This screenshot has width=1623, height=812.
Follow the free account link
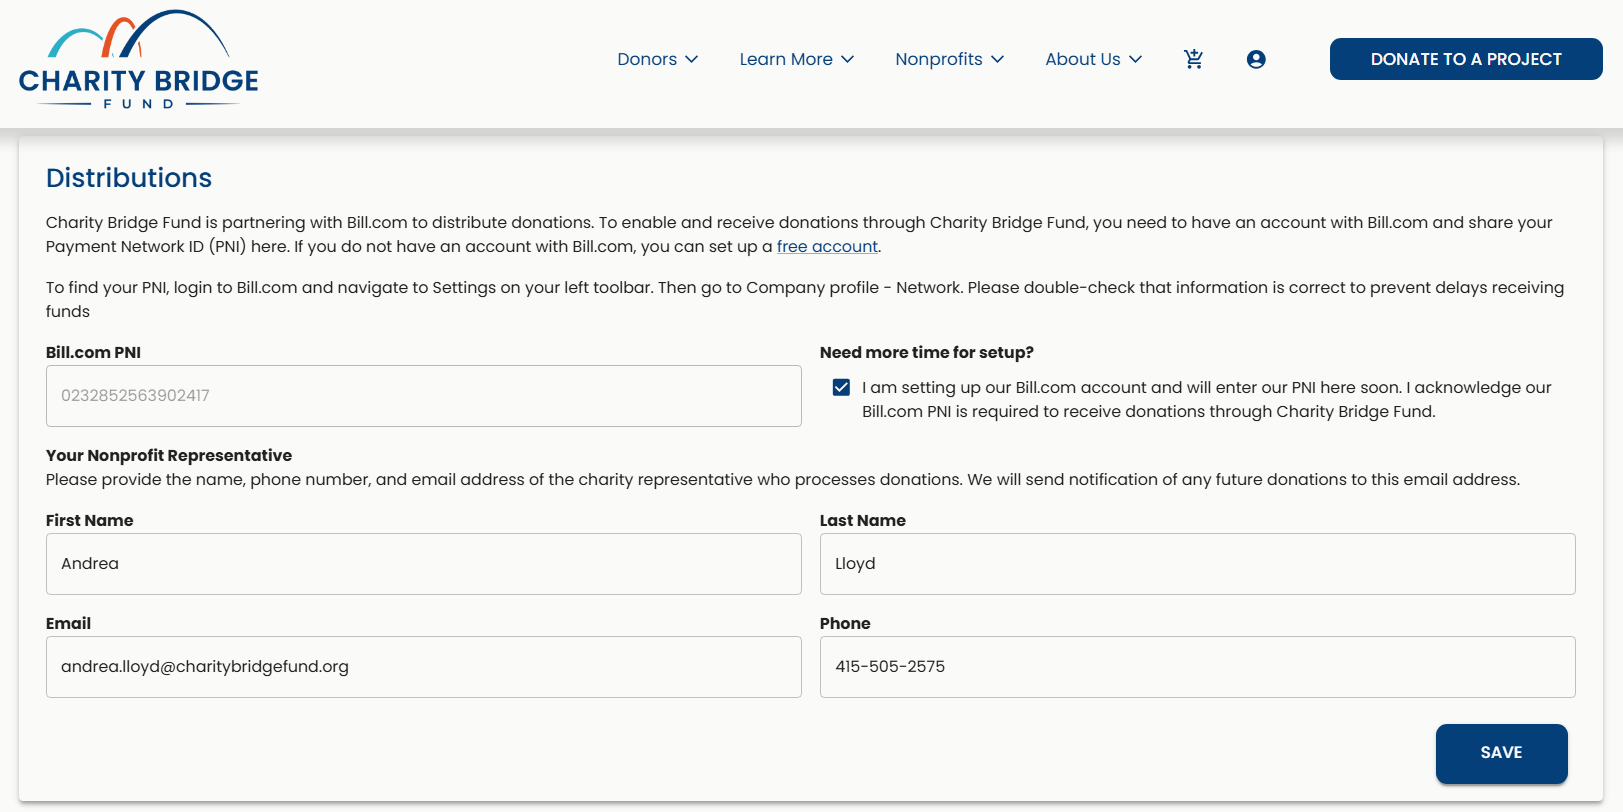point(827,246)
